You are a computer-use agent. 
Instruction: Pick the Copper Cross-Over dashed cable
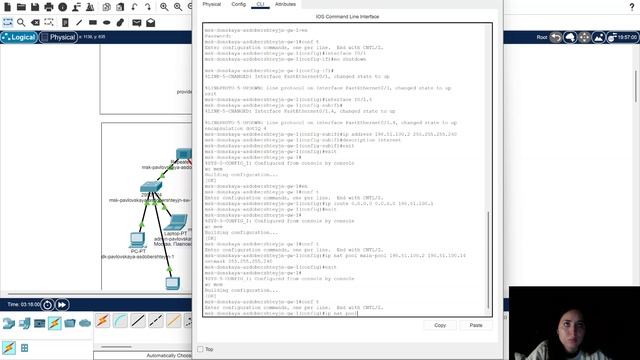coord(156,321)
